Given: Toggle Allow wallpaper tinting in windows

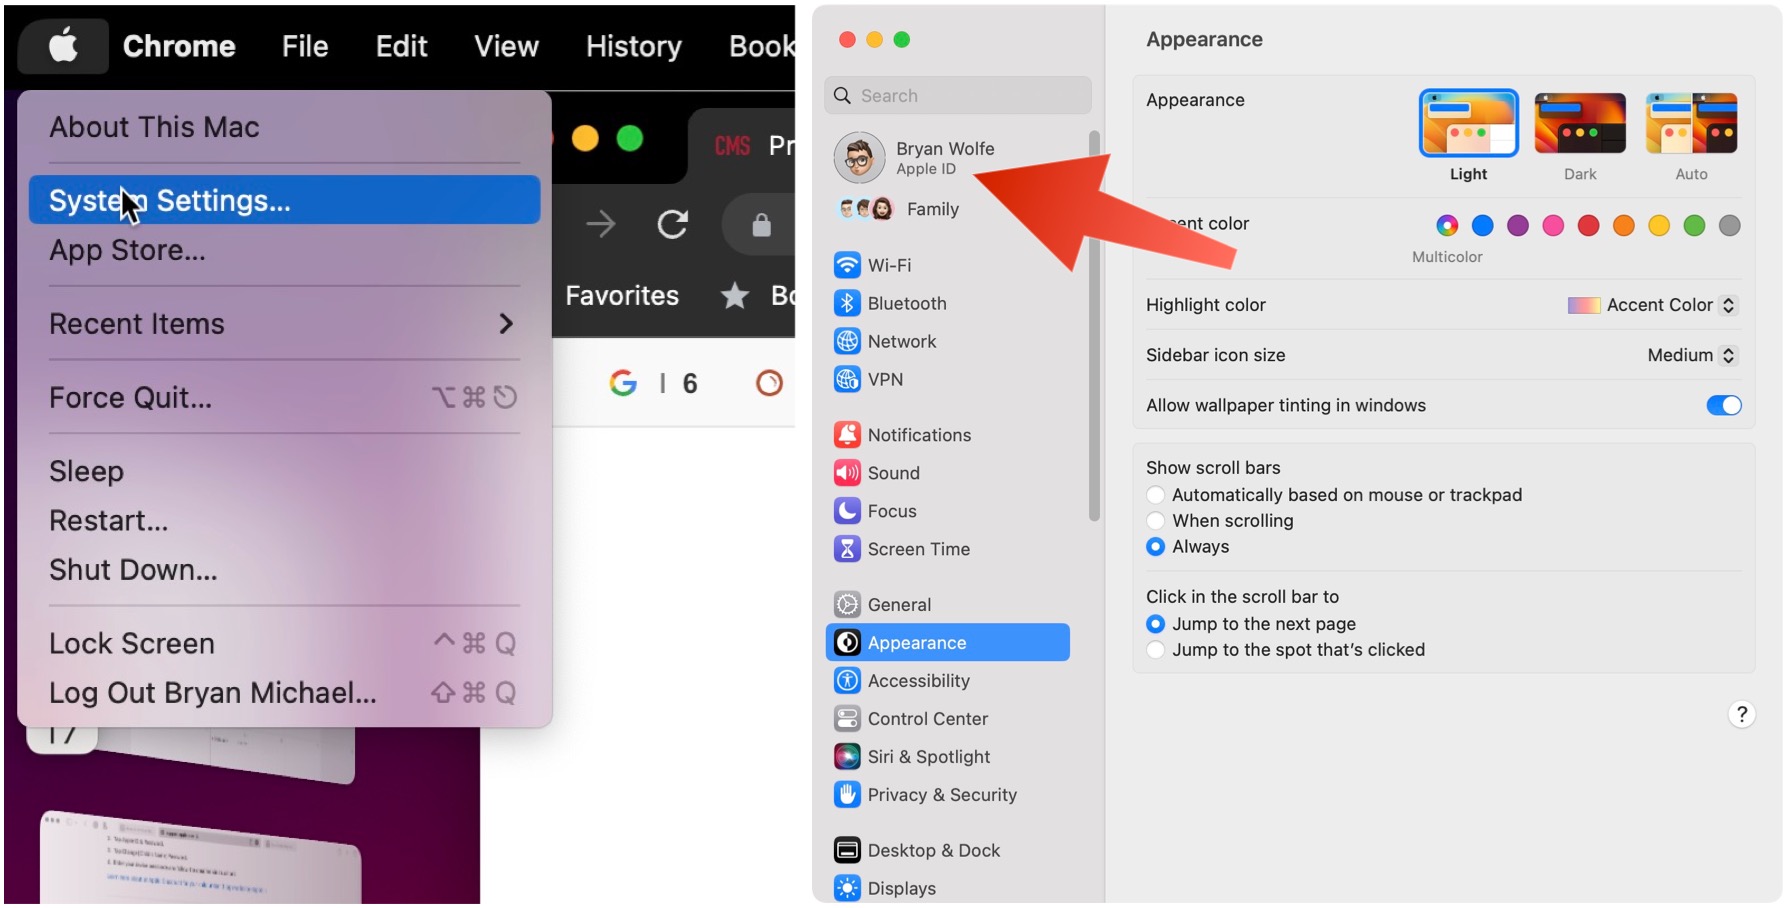Looking at the screenshot, I should 1723,405.
